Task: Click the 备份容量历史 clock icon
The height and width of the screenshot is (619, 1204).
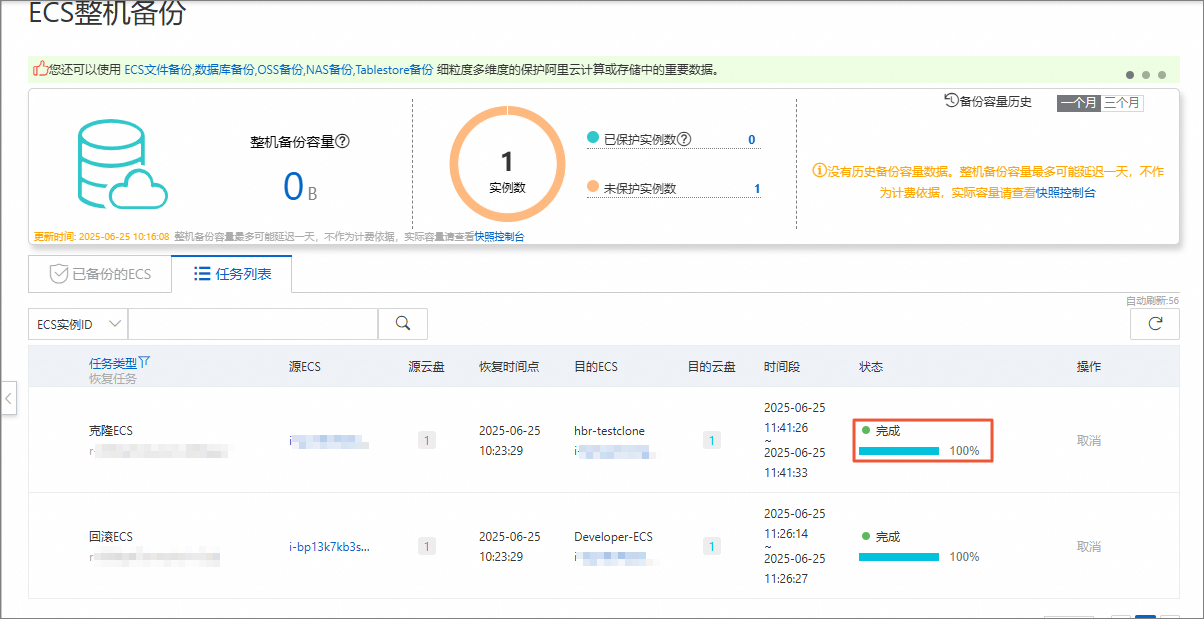Action: (x=951, y=101)
